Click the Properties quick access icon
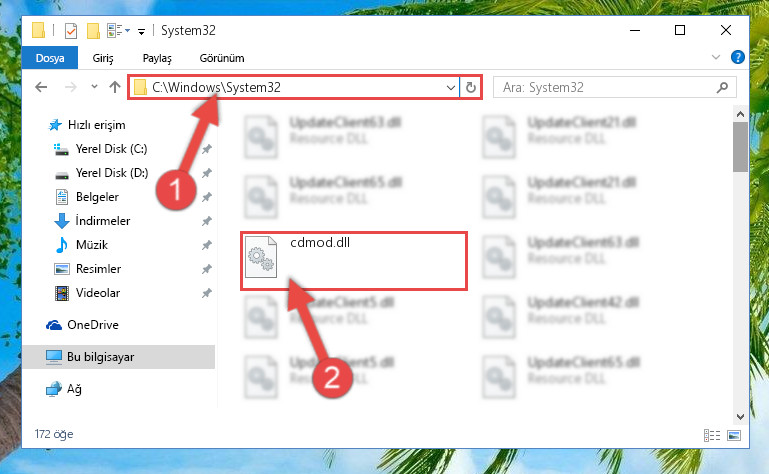Screen dimensions: 769x474 71,30
